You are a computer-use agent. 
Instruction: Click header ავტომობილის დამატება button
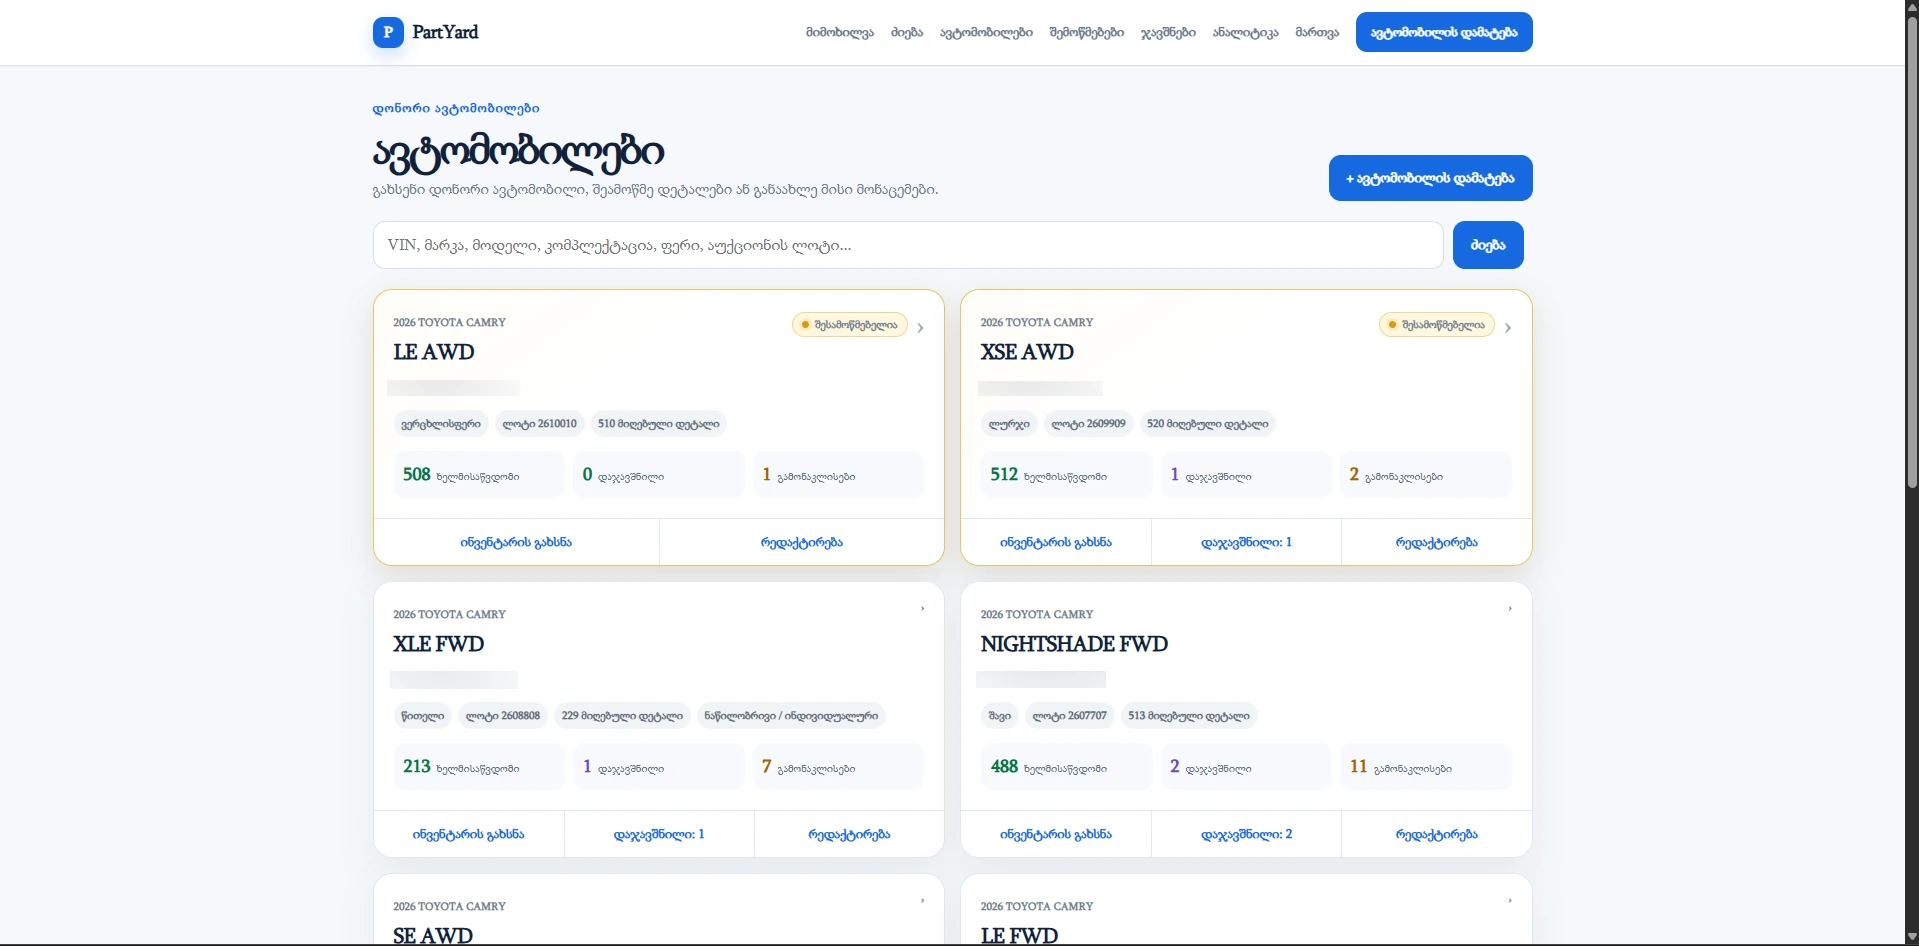1444,32
